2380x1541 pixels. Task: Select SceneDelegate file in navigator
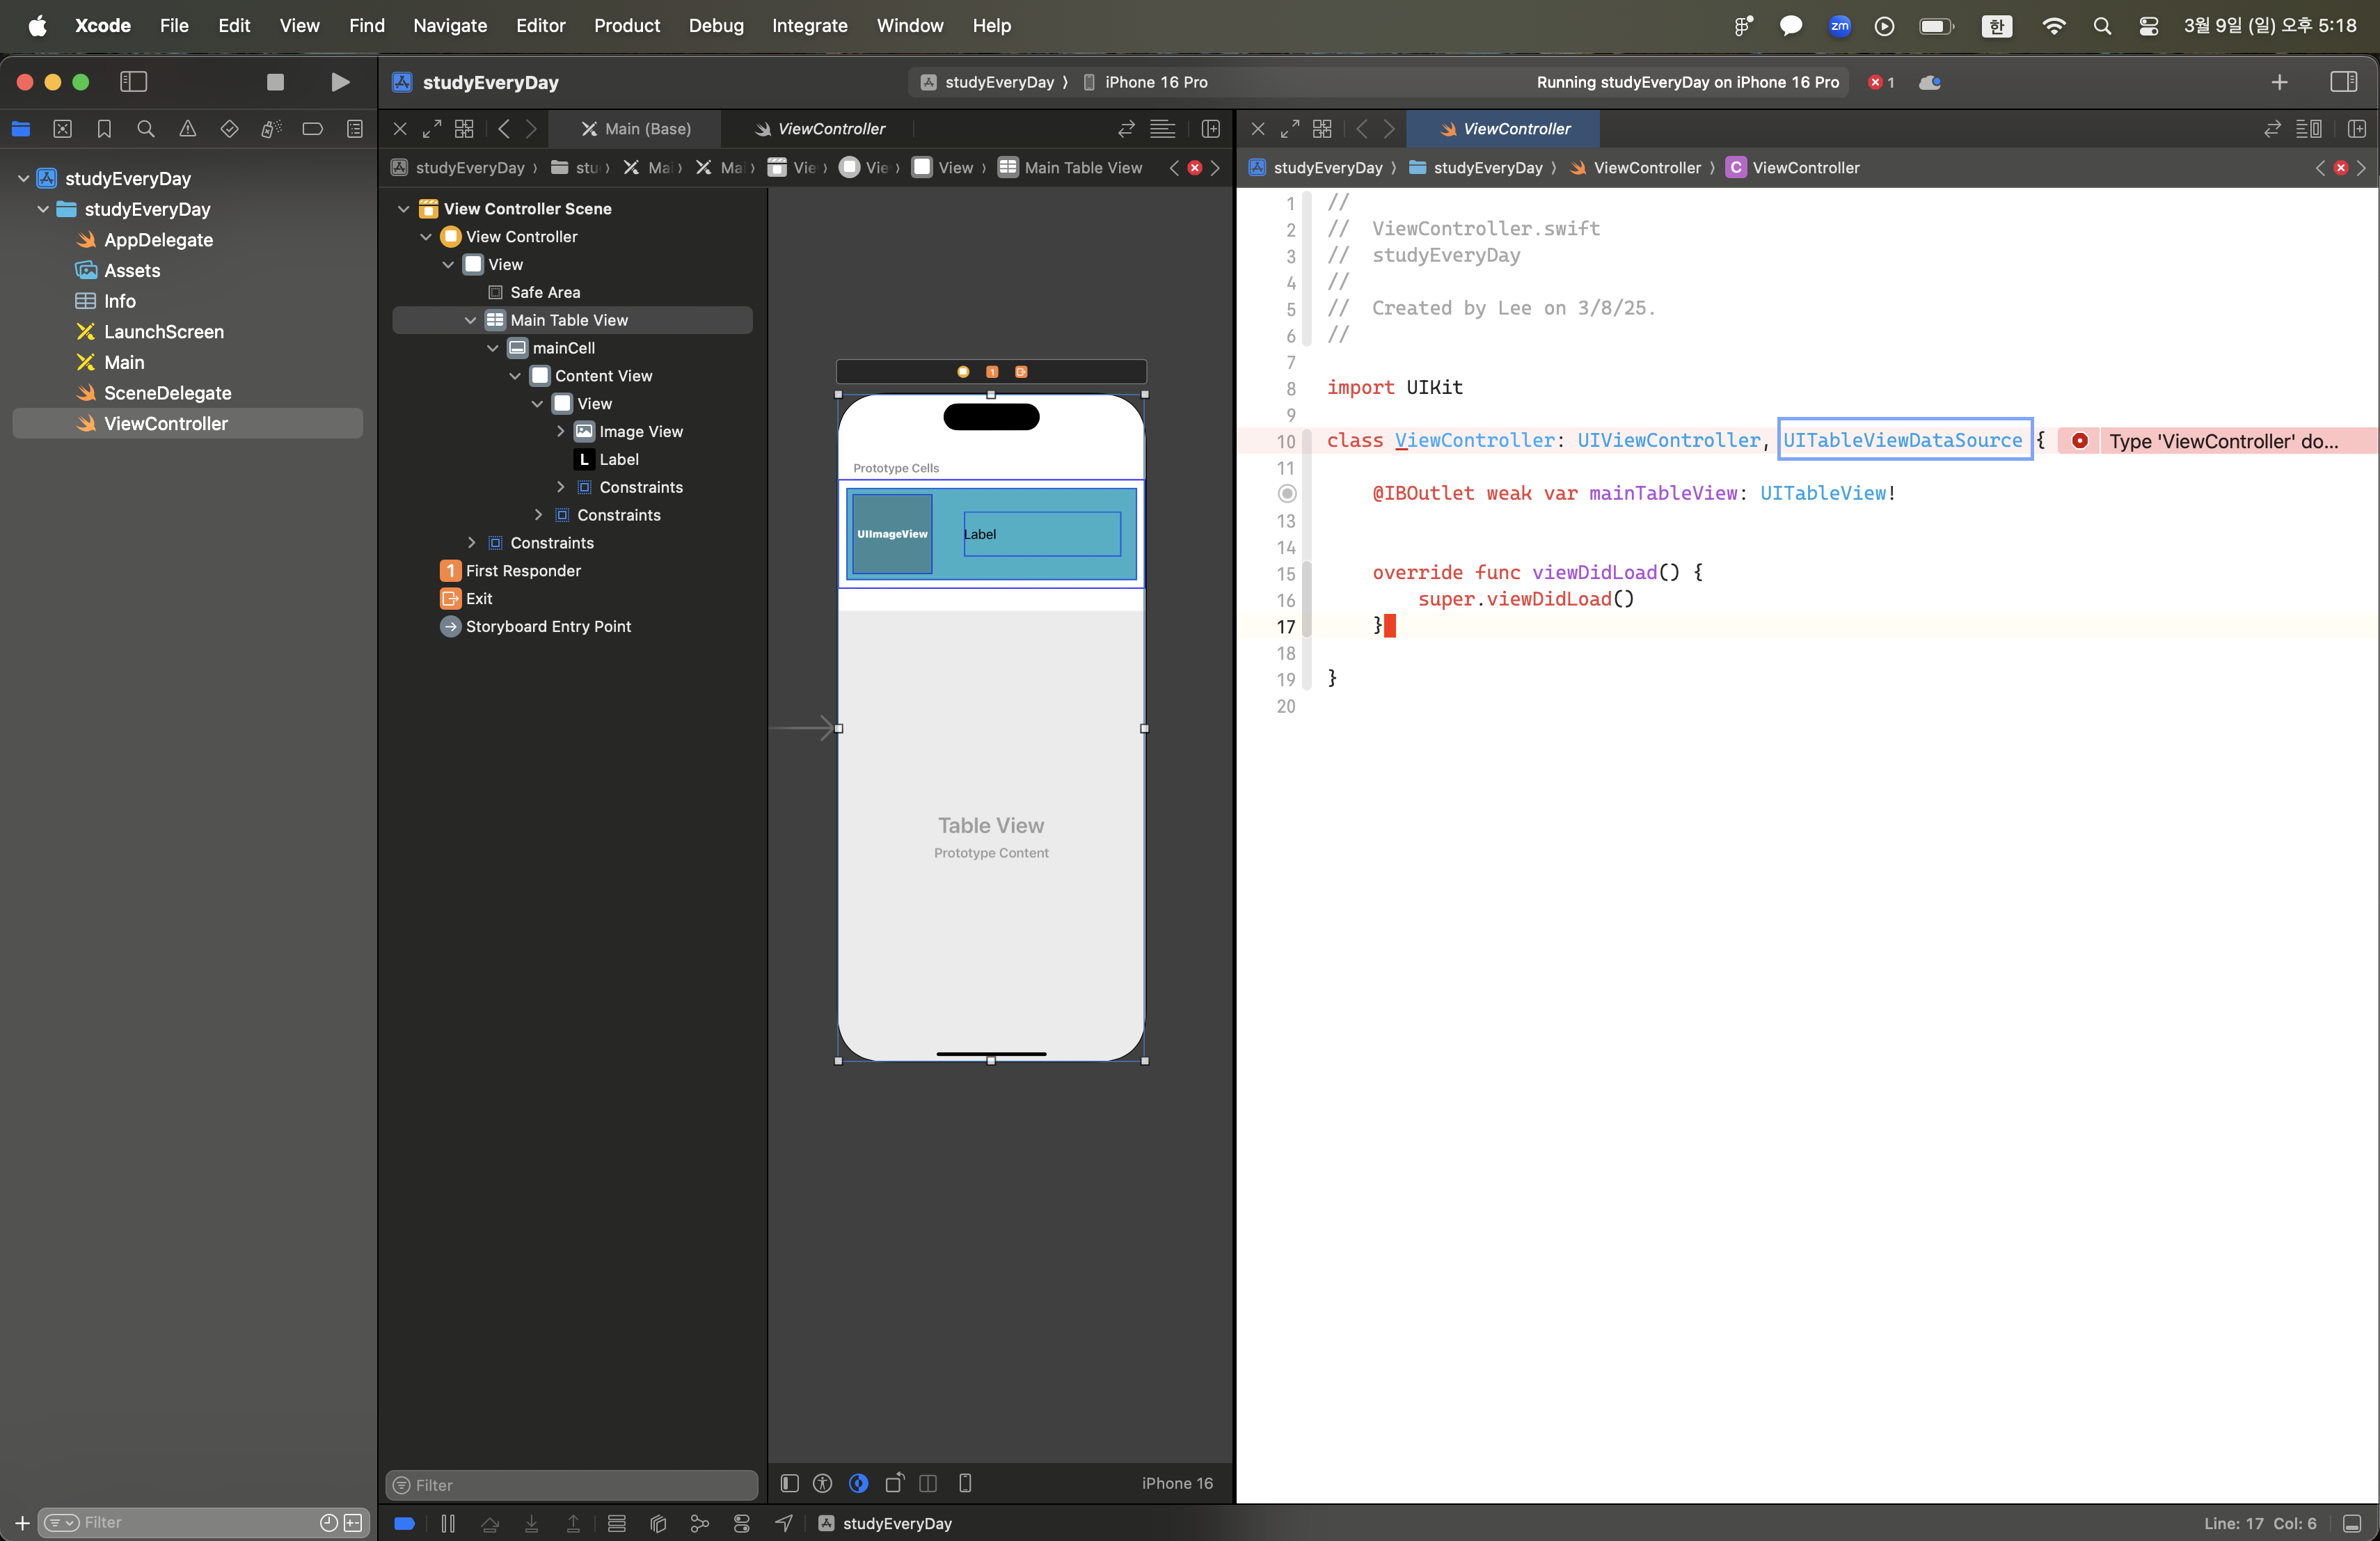pyautogui.click(x=167, y=393)
